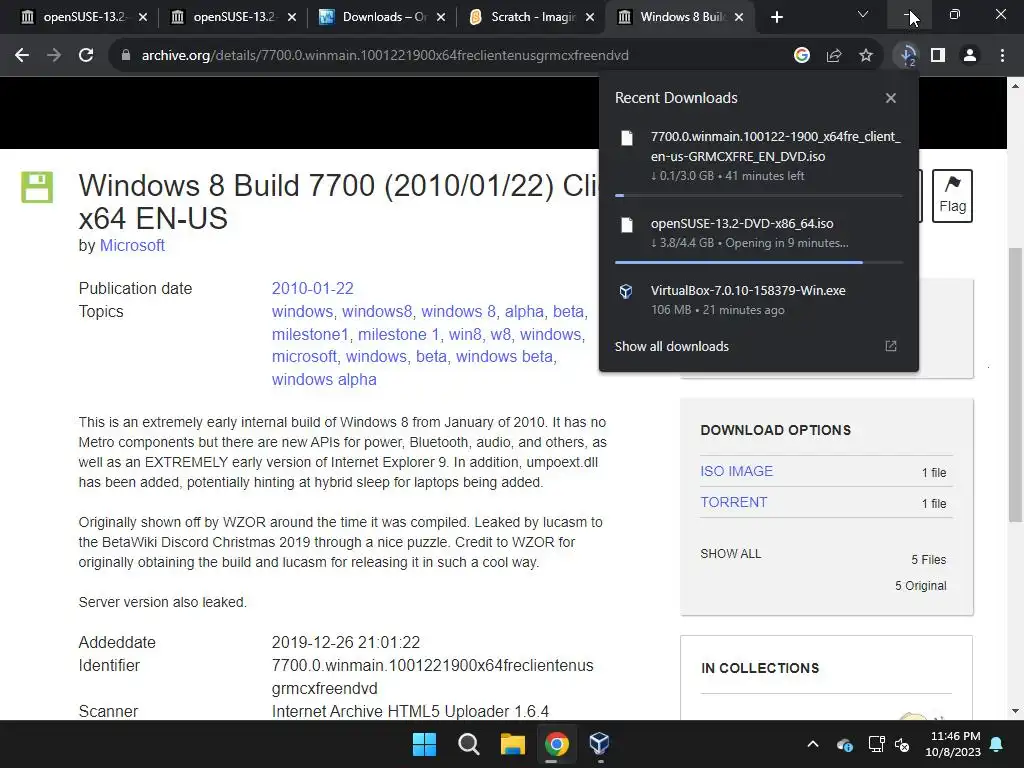
Task: Open the Windows Start menu
Action: [424, 743]
